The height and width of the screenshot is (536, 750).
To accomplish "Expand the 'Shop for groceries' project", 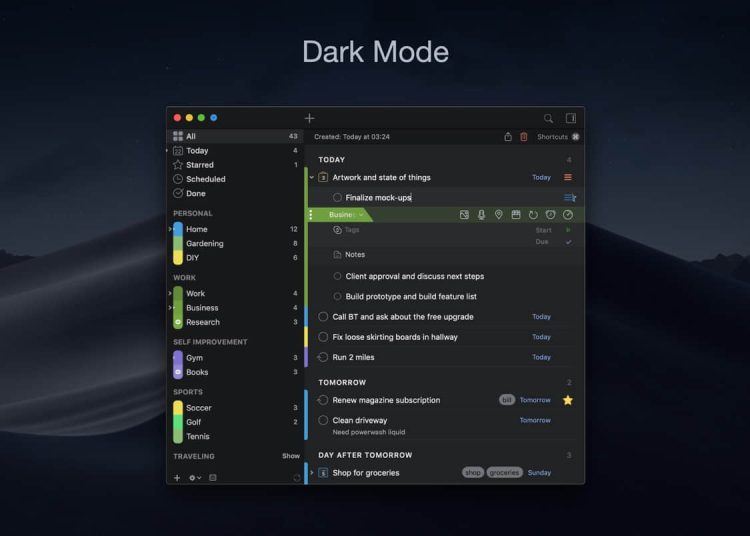I will click(x=311, y=473).
